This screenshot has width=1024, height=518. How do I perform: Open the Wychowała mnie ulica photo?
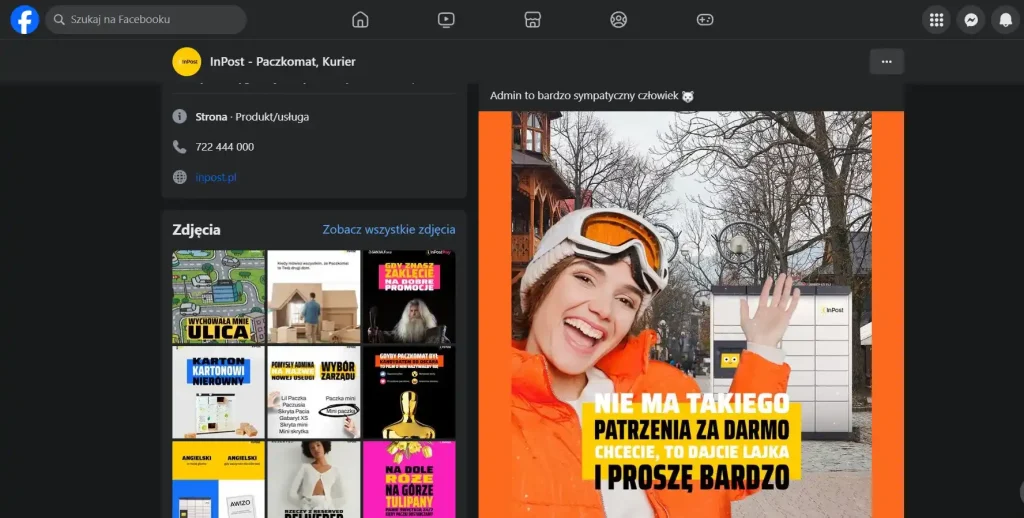[219, 297]
